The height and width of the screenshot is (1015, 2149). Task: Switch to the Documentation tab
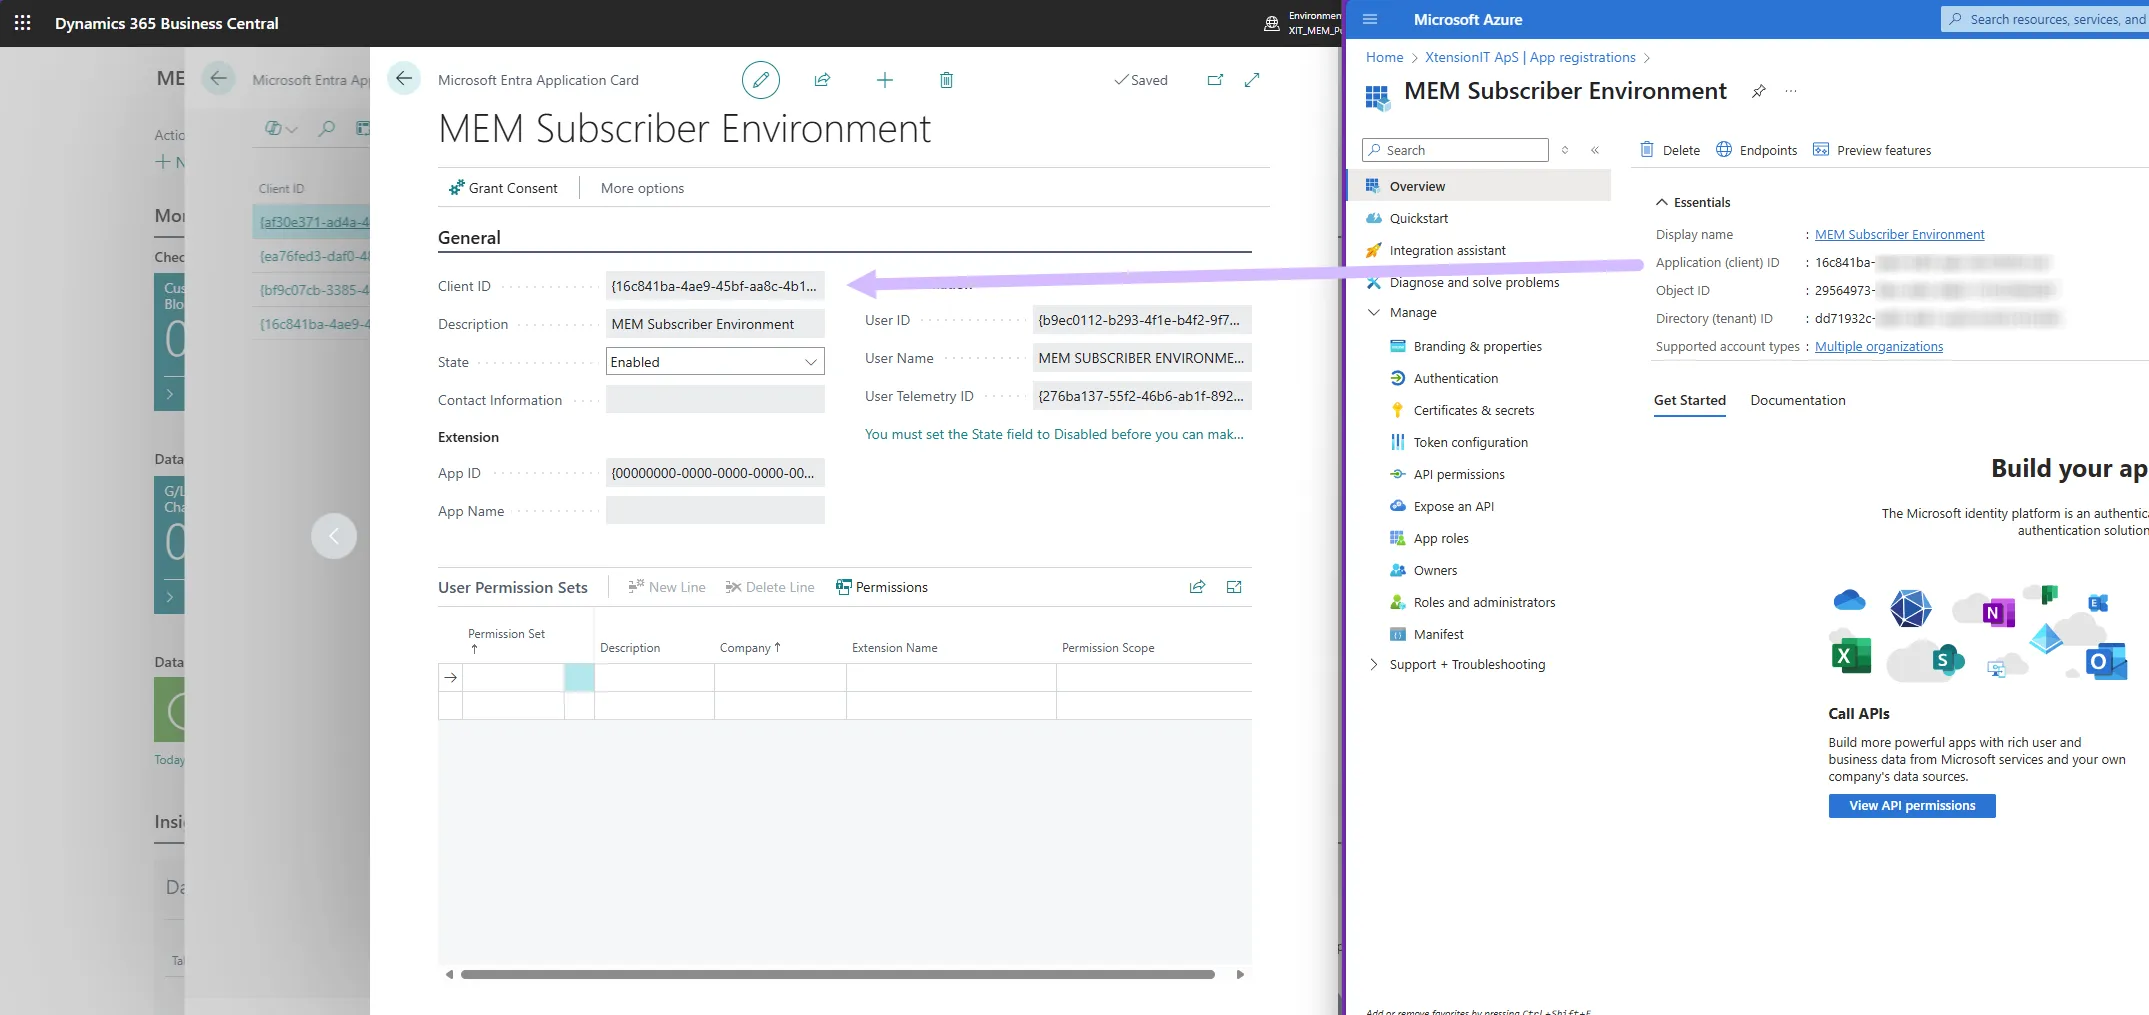pyautogui.click(x=1797, y=401)
